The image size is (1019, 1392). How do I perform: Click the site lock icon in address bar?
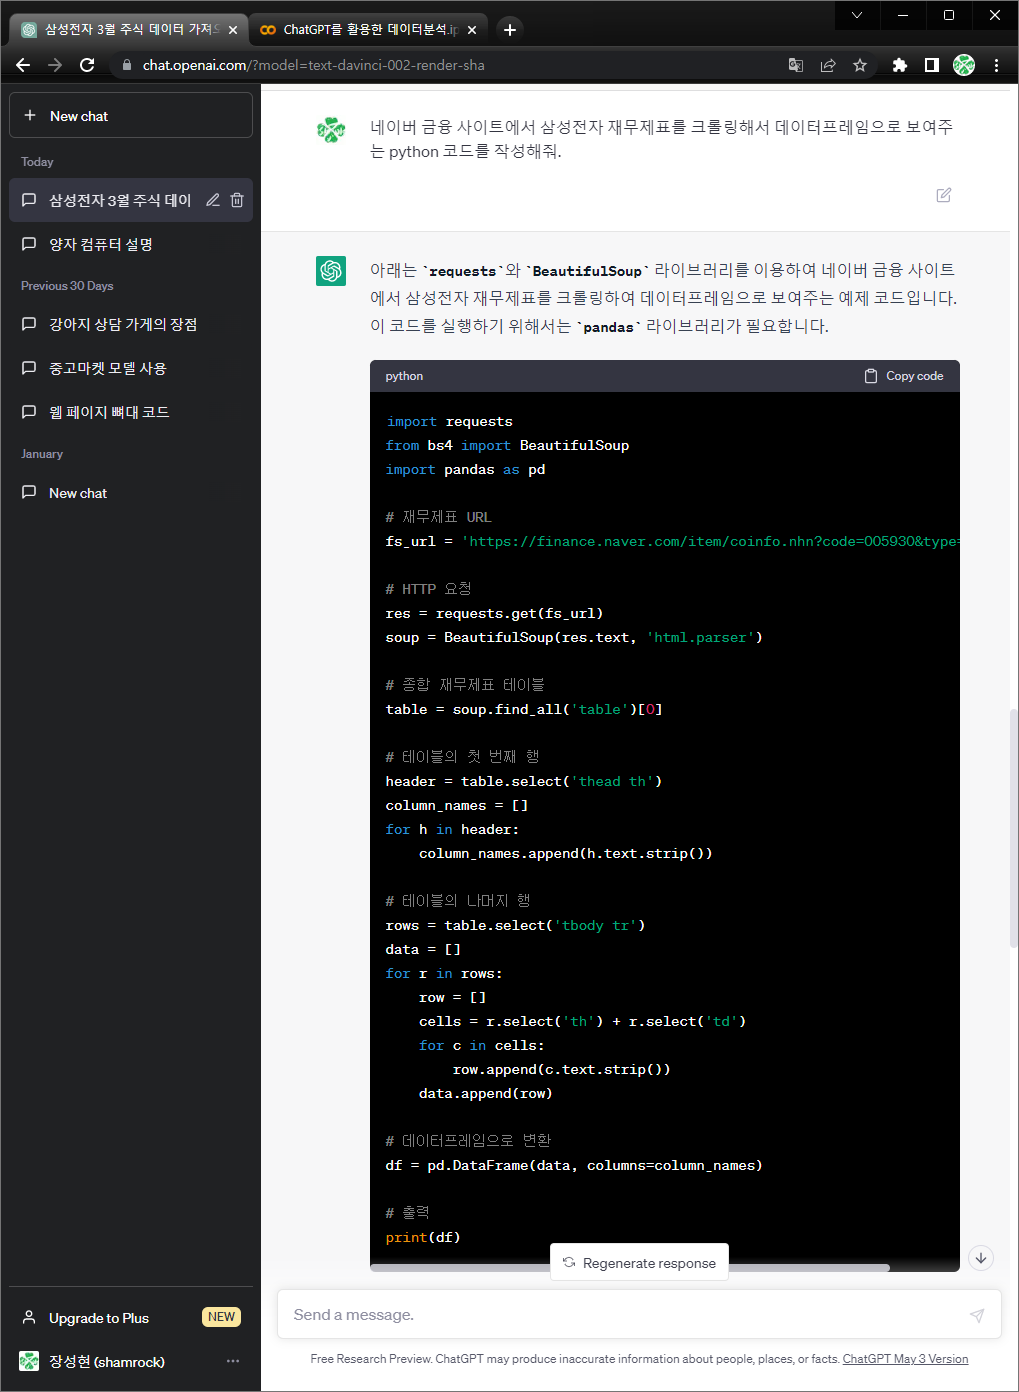[126, 65]
